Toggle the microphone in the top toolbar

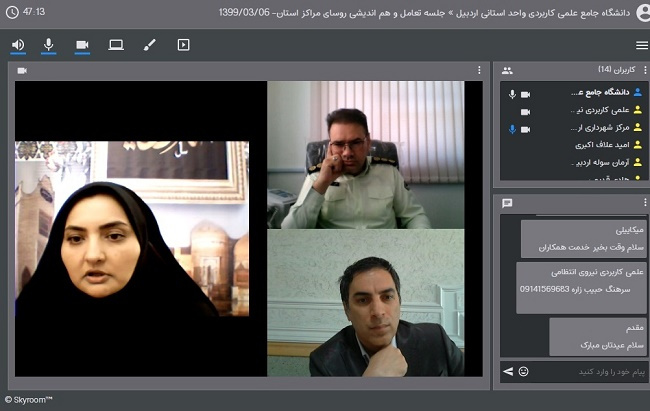pos(48,45)
